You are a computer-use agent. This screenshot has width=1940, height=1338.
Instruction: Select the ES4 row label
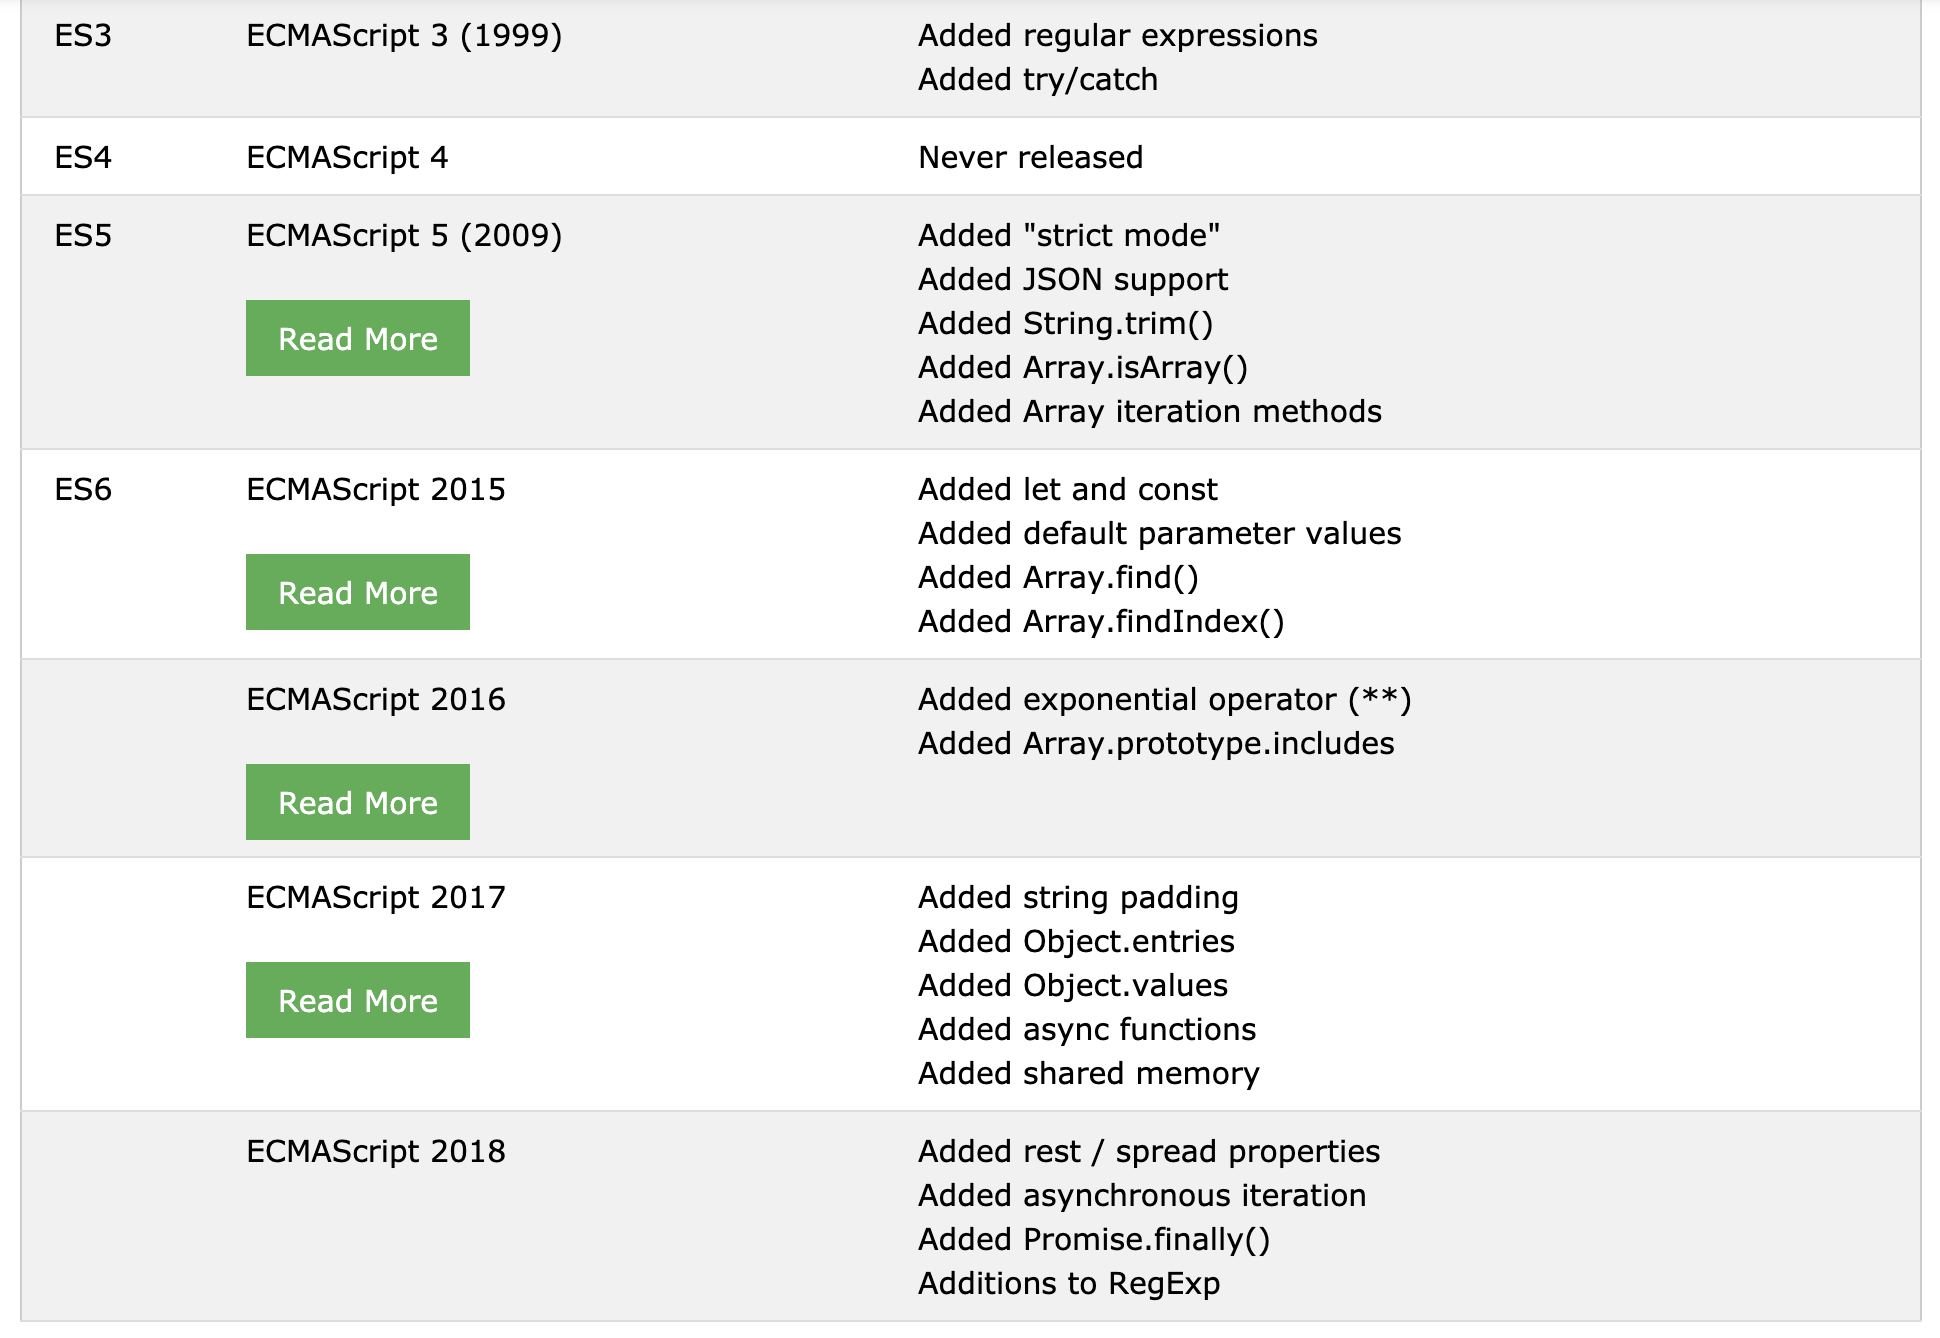click(x=83, y=158)
